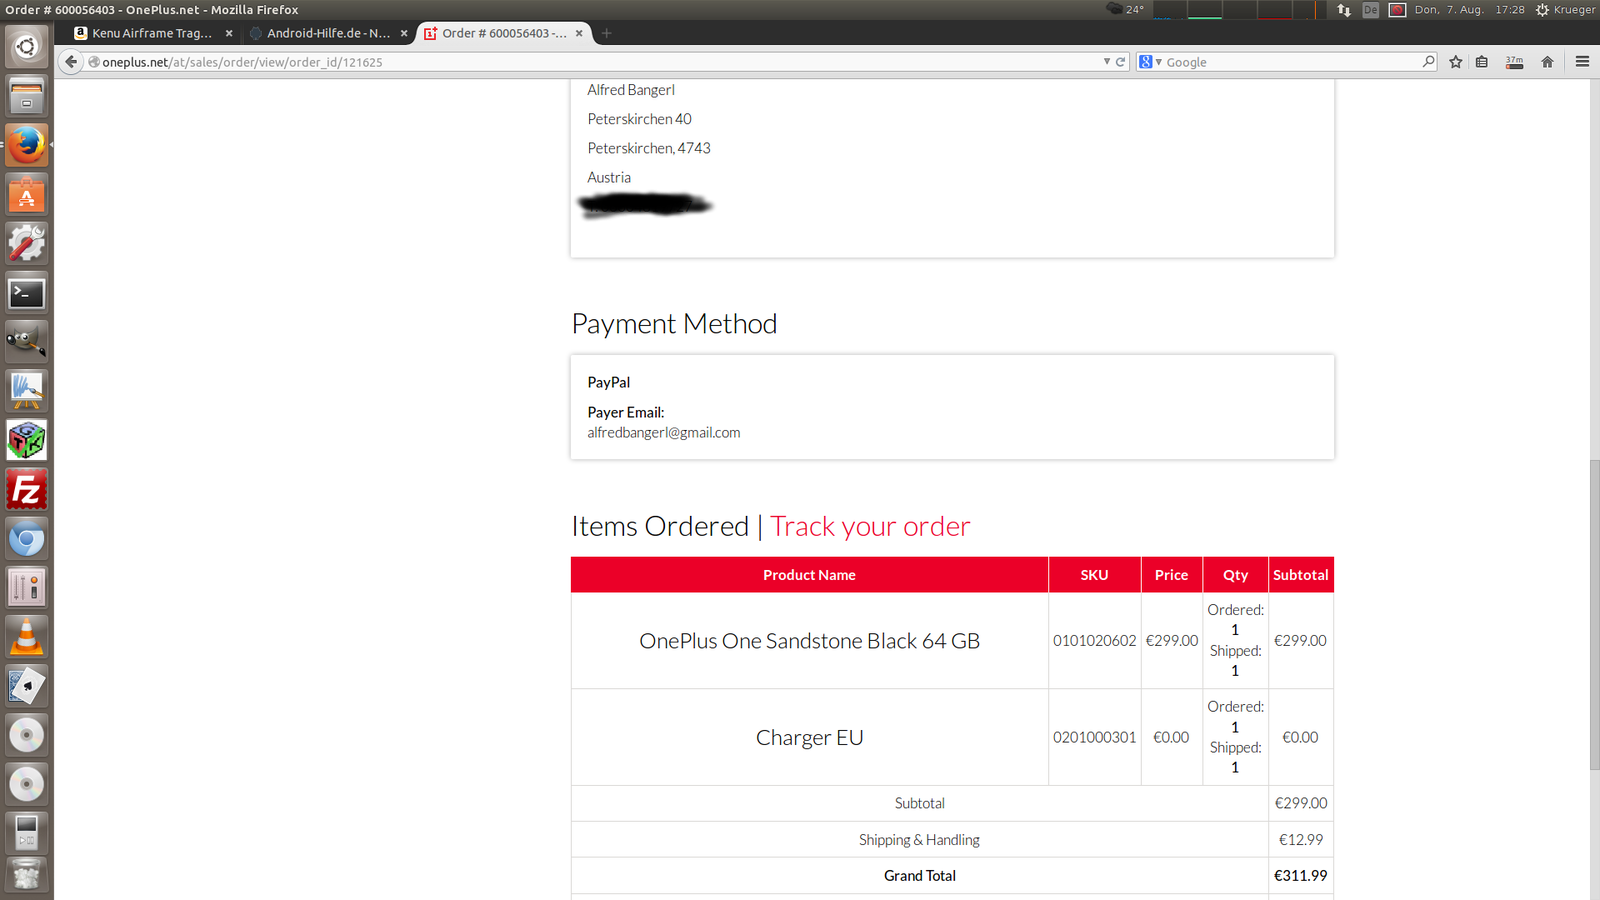
Task: Open a new tab with the plus button
Action: click(606, 33)
